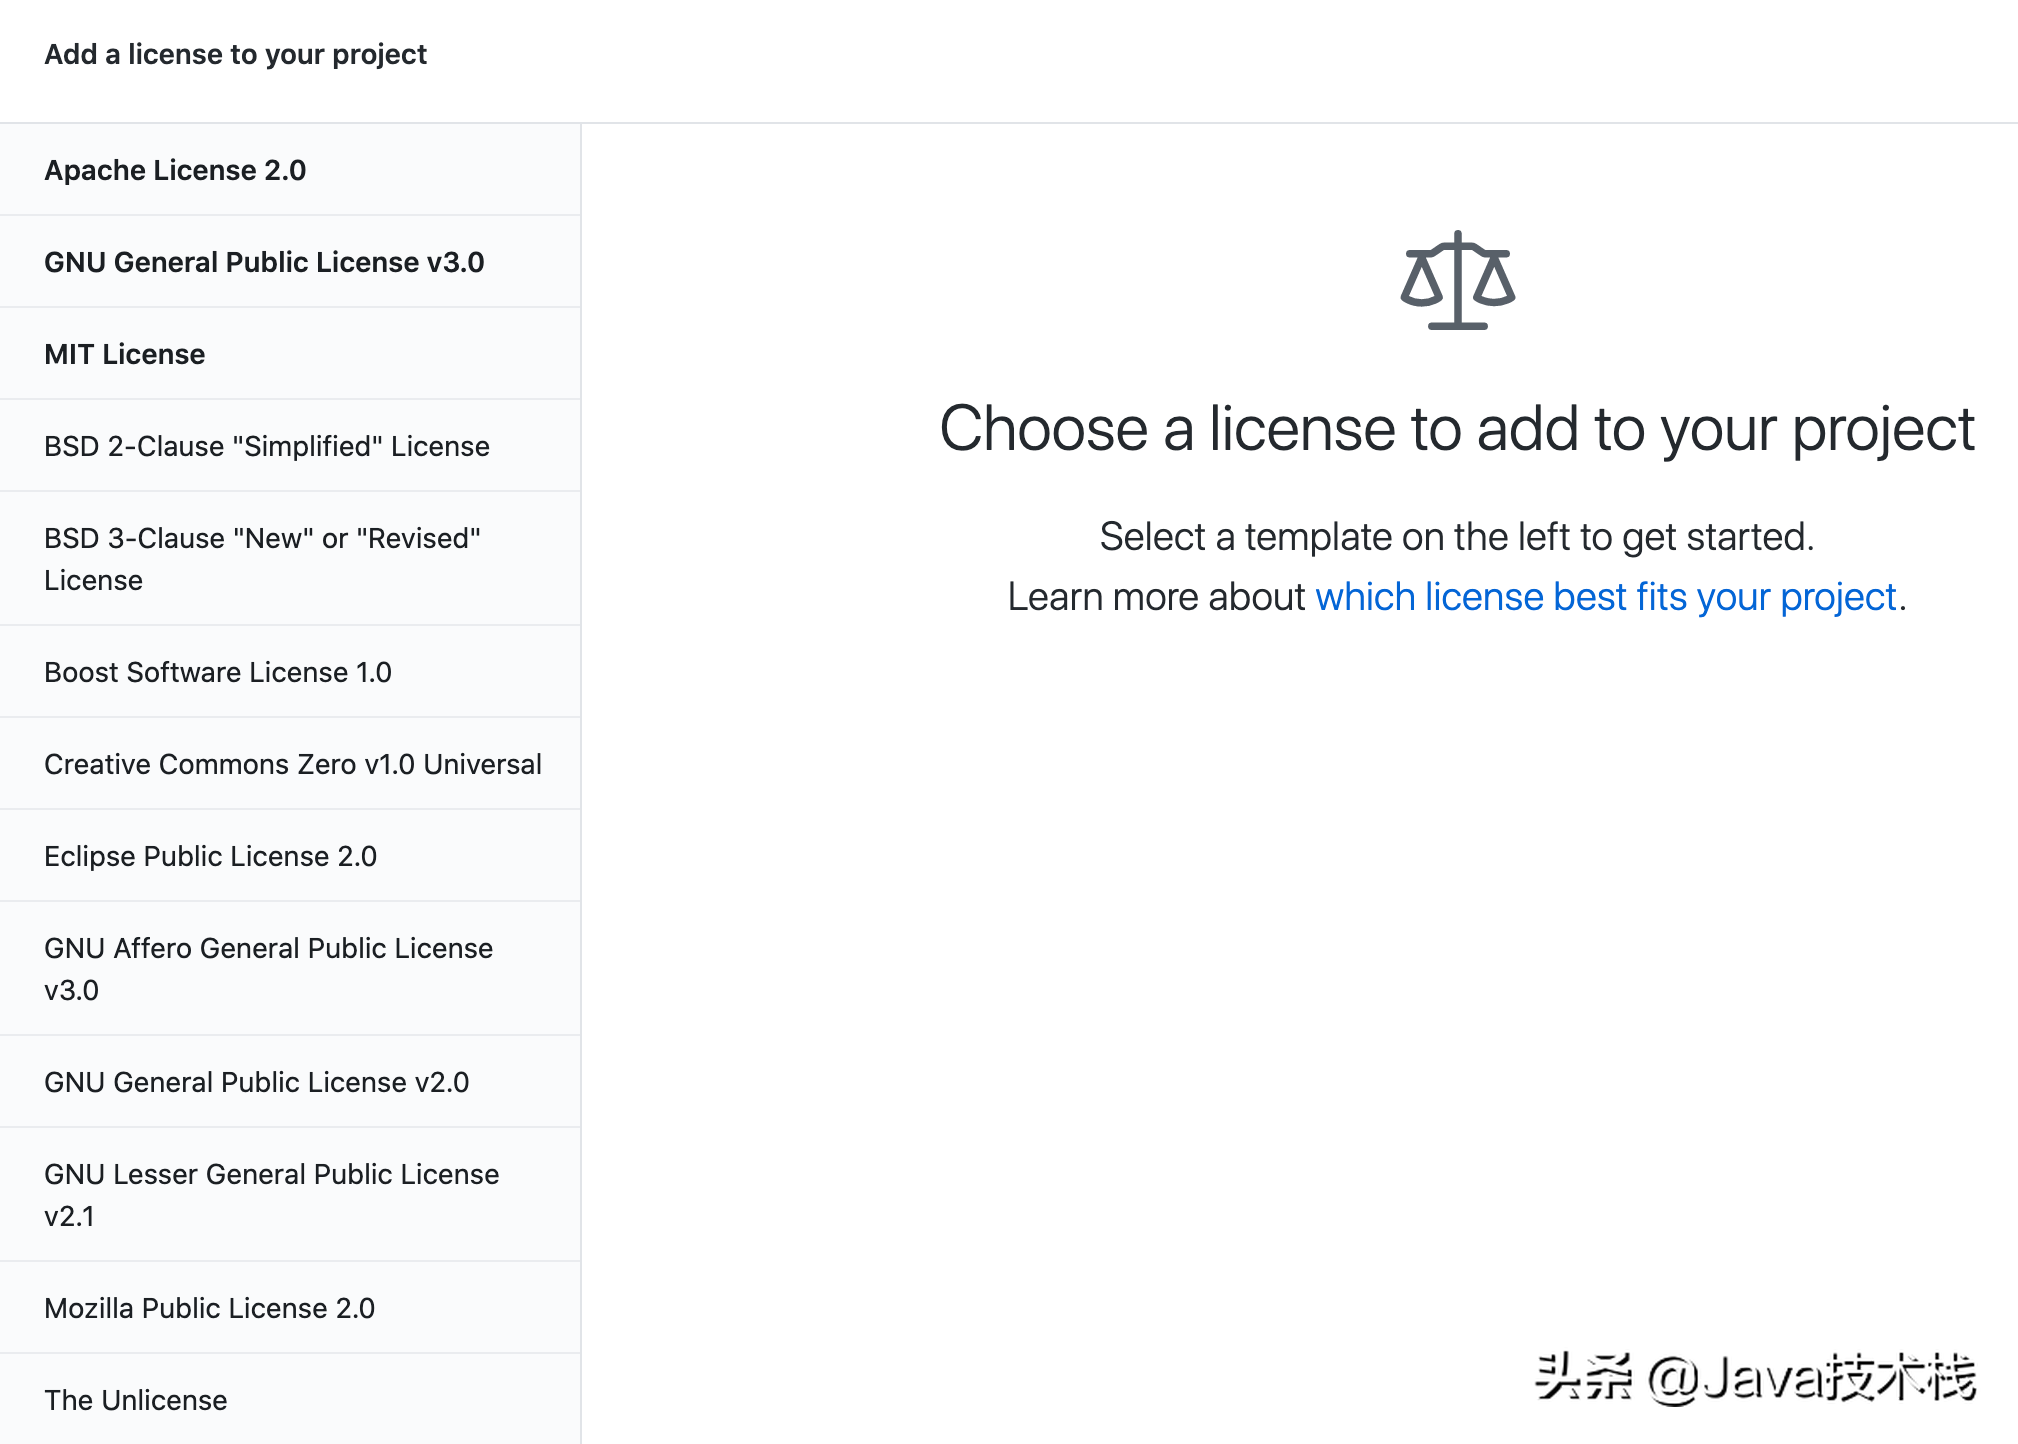This screenshot has height=1444, width=2018.
Task: Choose GNU General Public License v2.0
Action: pos(290,1082)
